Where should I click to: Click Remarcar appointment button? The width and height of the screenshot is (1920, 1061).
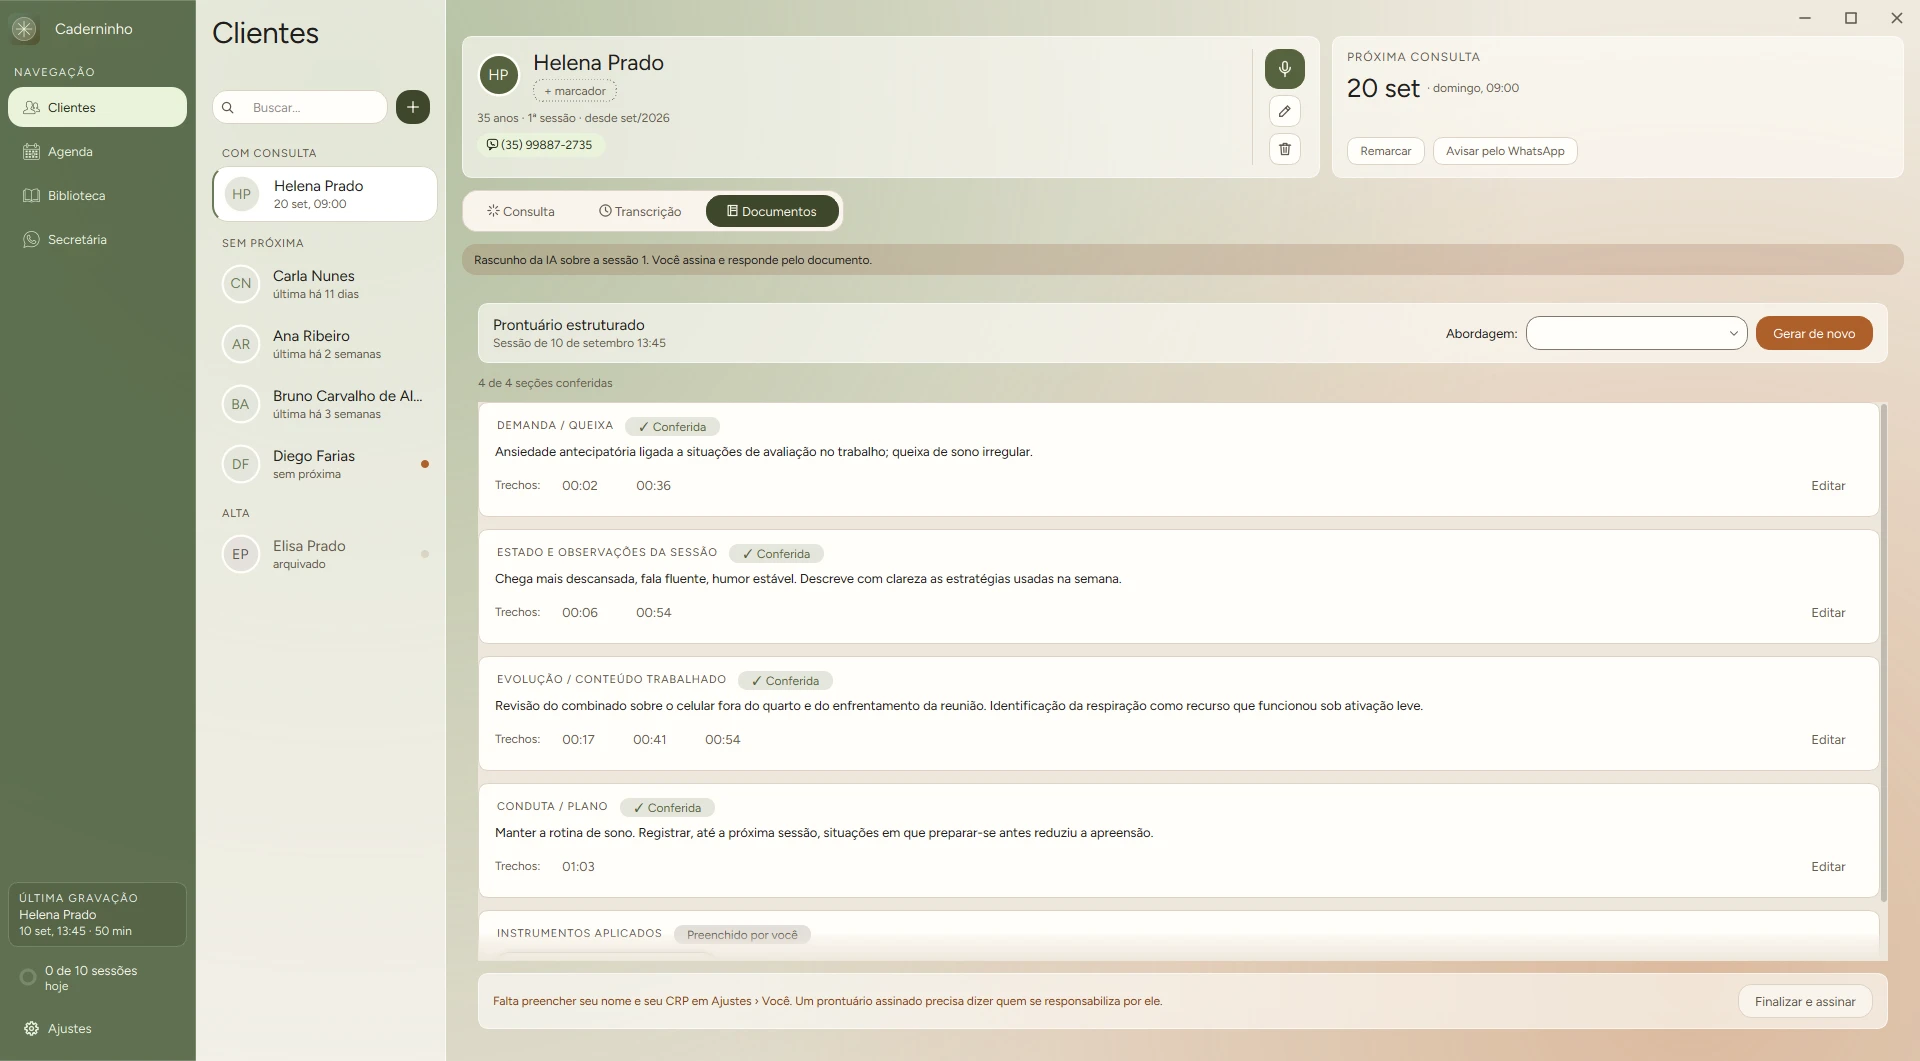(1385, 151)
